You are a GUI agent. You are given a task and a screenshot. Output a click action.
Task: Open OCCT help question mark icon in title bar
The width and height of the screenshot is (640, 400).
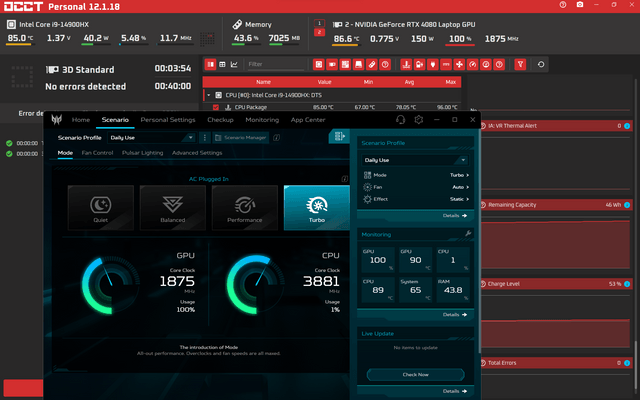click(x=563, y=5)
